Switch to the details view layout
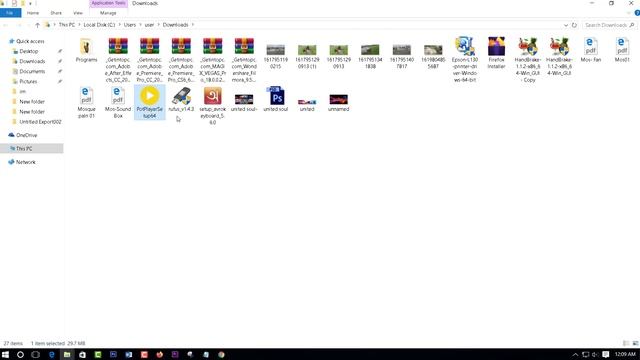The image size is (640, 360). [626, 343]
